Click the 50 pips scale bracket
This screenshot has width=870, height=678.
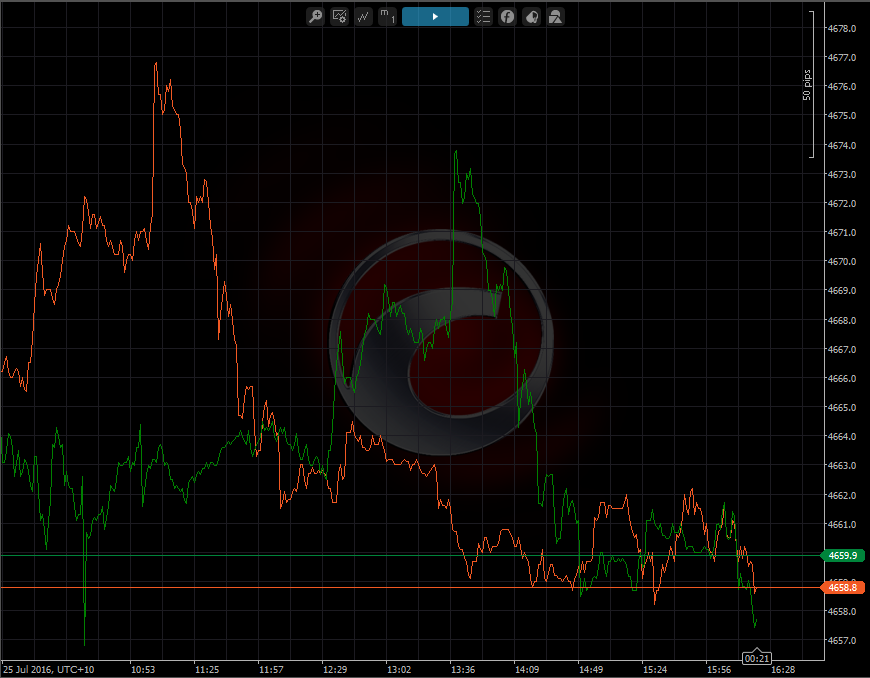tap(809, 84)
